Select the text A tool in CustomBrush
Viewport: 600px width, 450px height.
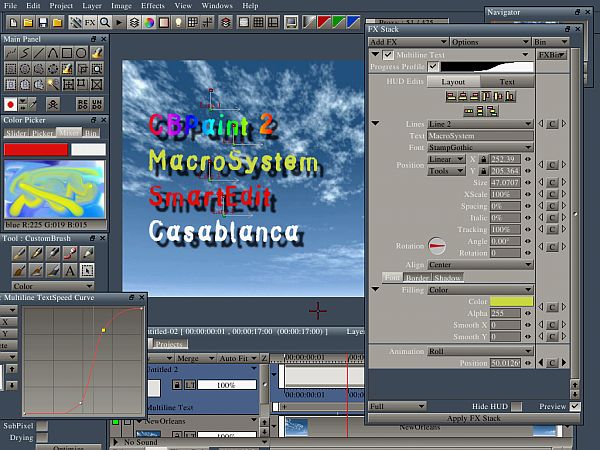(x=70, y=271)
